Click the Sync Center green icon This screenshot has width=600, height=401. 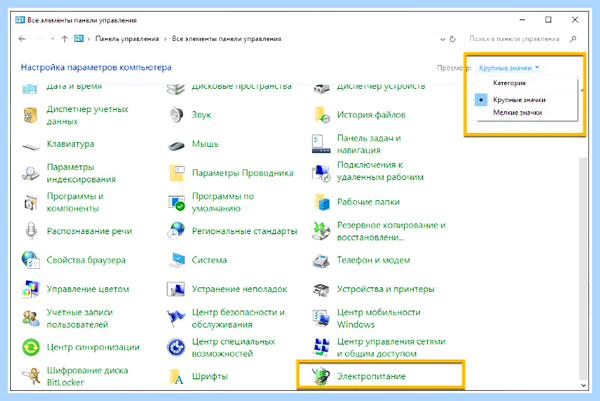click(x=31, y=347)
